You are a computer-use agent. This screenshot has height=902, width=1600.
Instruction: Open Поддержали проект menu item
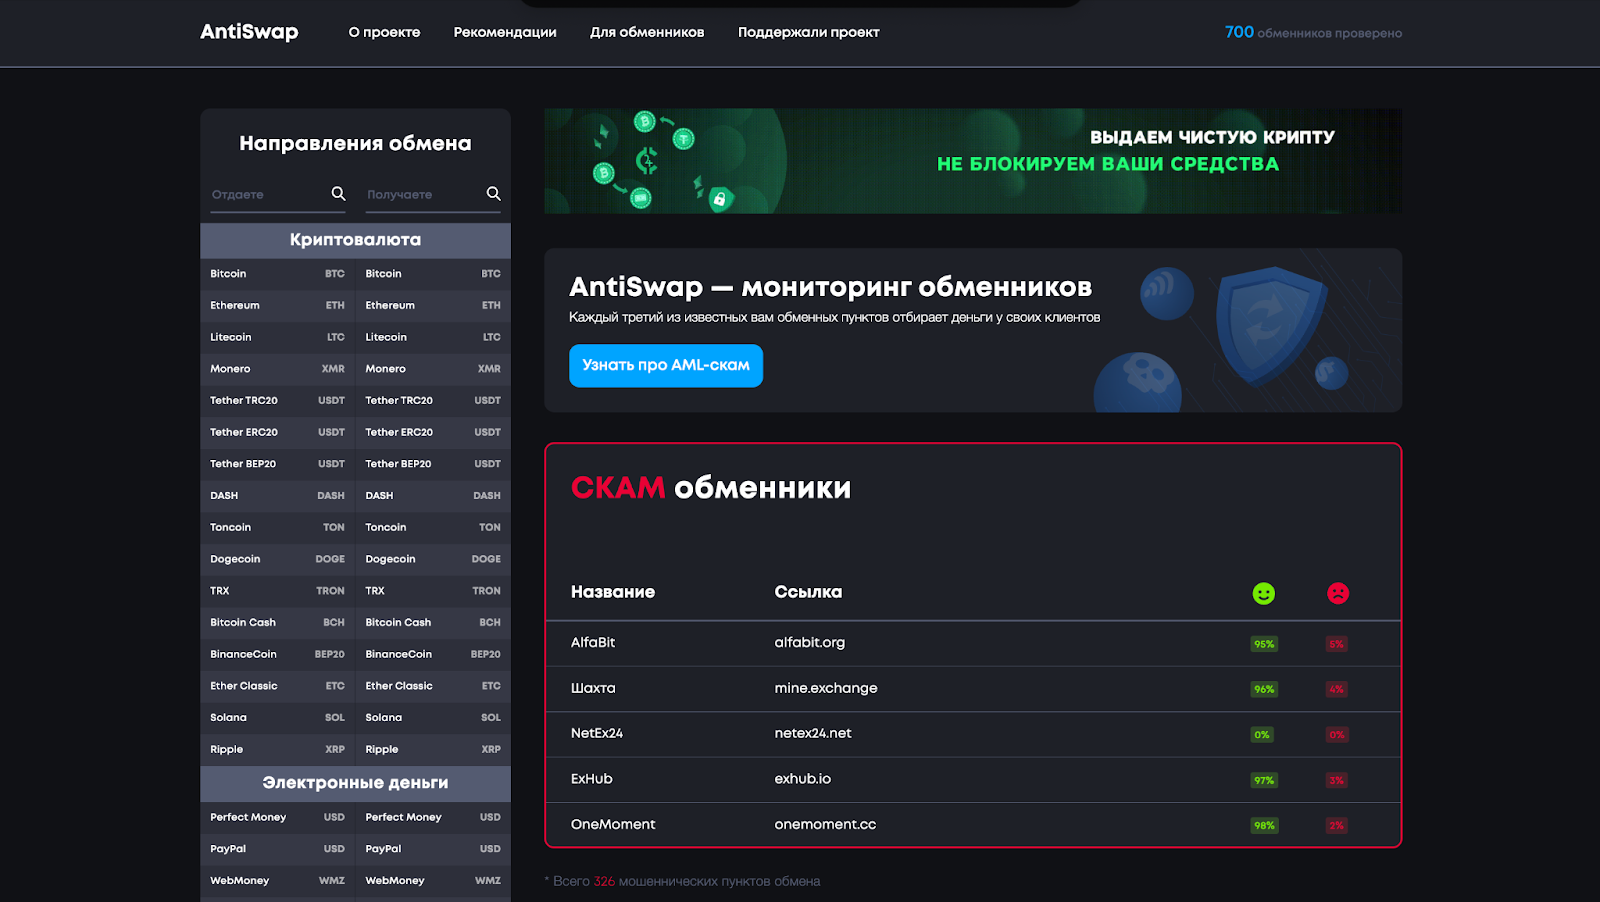(809, 32)
